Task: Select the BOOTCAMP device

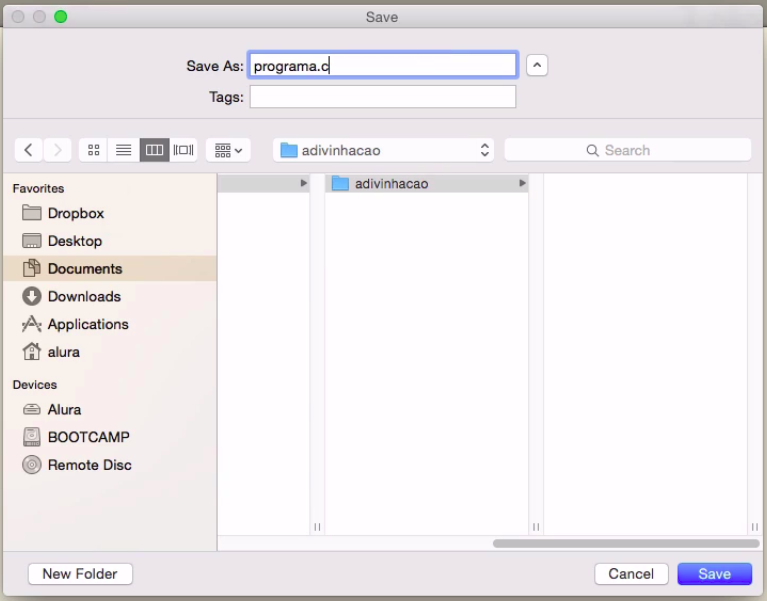Action: 88,437
